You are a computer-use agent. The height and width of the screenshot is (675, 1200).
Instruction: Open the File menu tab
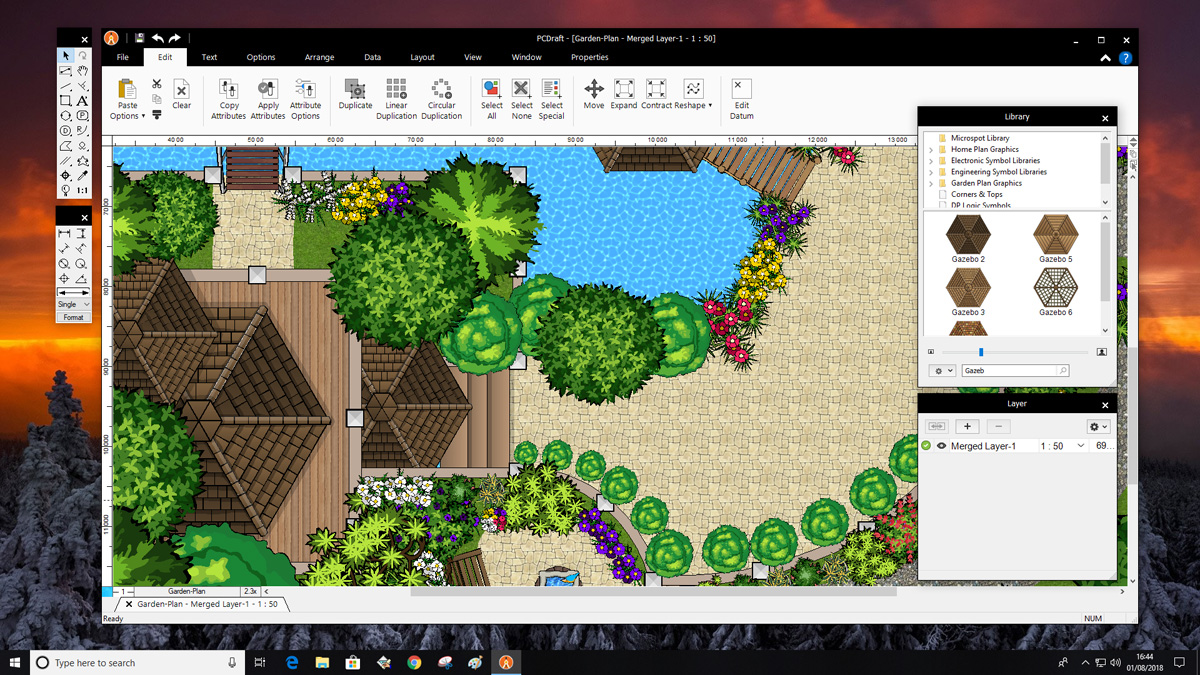pos(122,57)
